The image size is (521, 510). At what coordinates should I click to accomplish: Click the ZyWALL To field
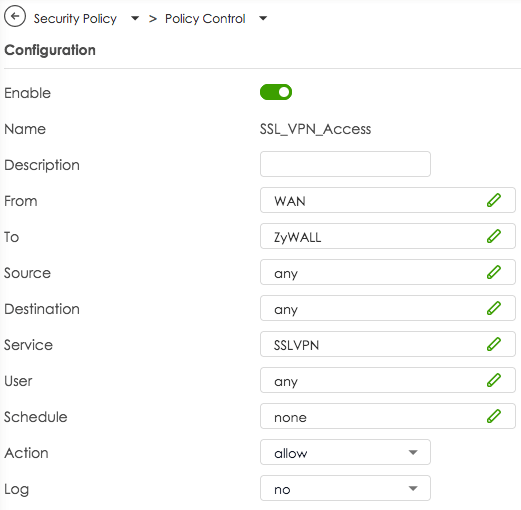(x=388, y=236)
